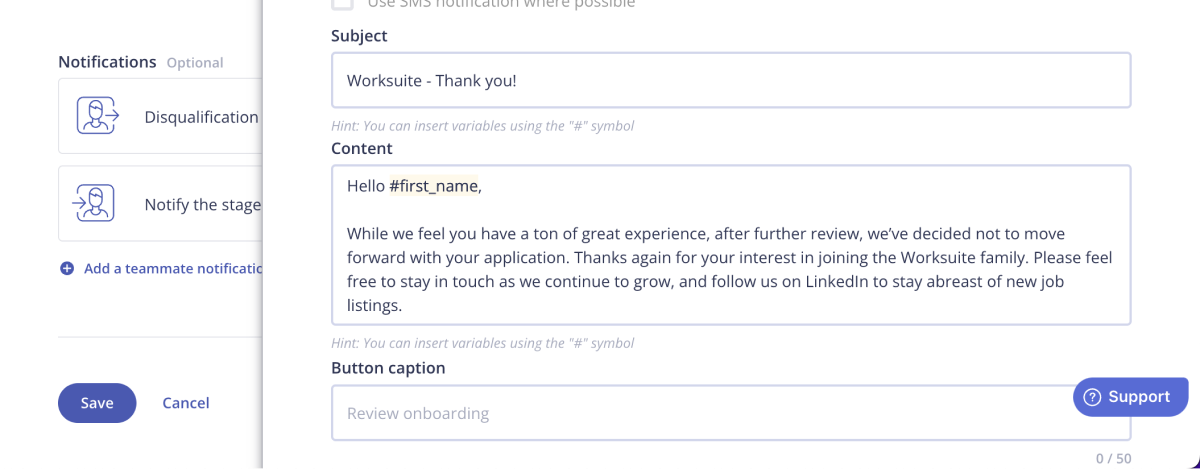Viewport: 1200px width, 469px height.
Task: Click the Notify the stage icon
Action: (93, 204)
